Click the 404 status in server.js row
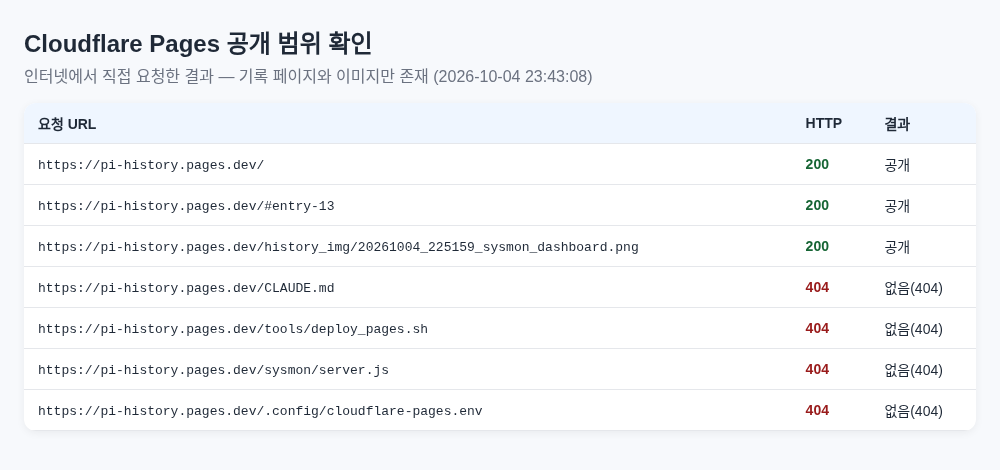Screen dimensions: 1000x470 pos(817,369)
